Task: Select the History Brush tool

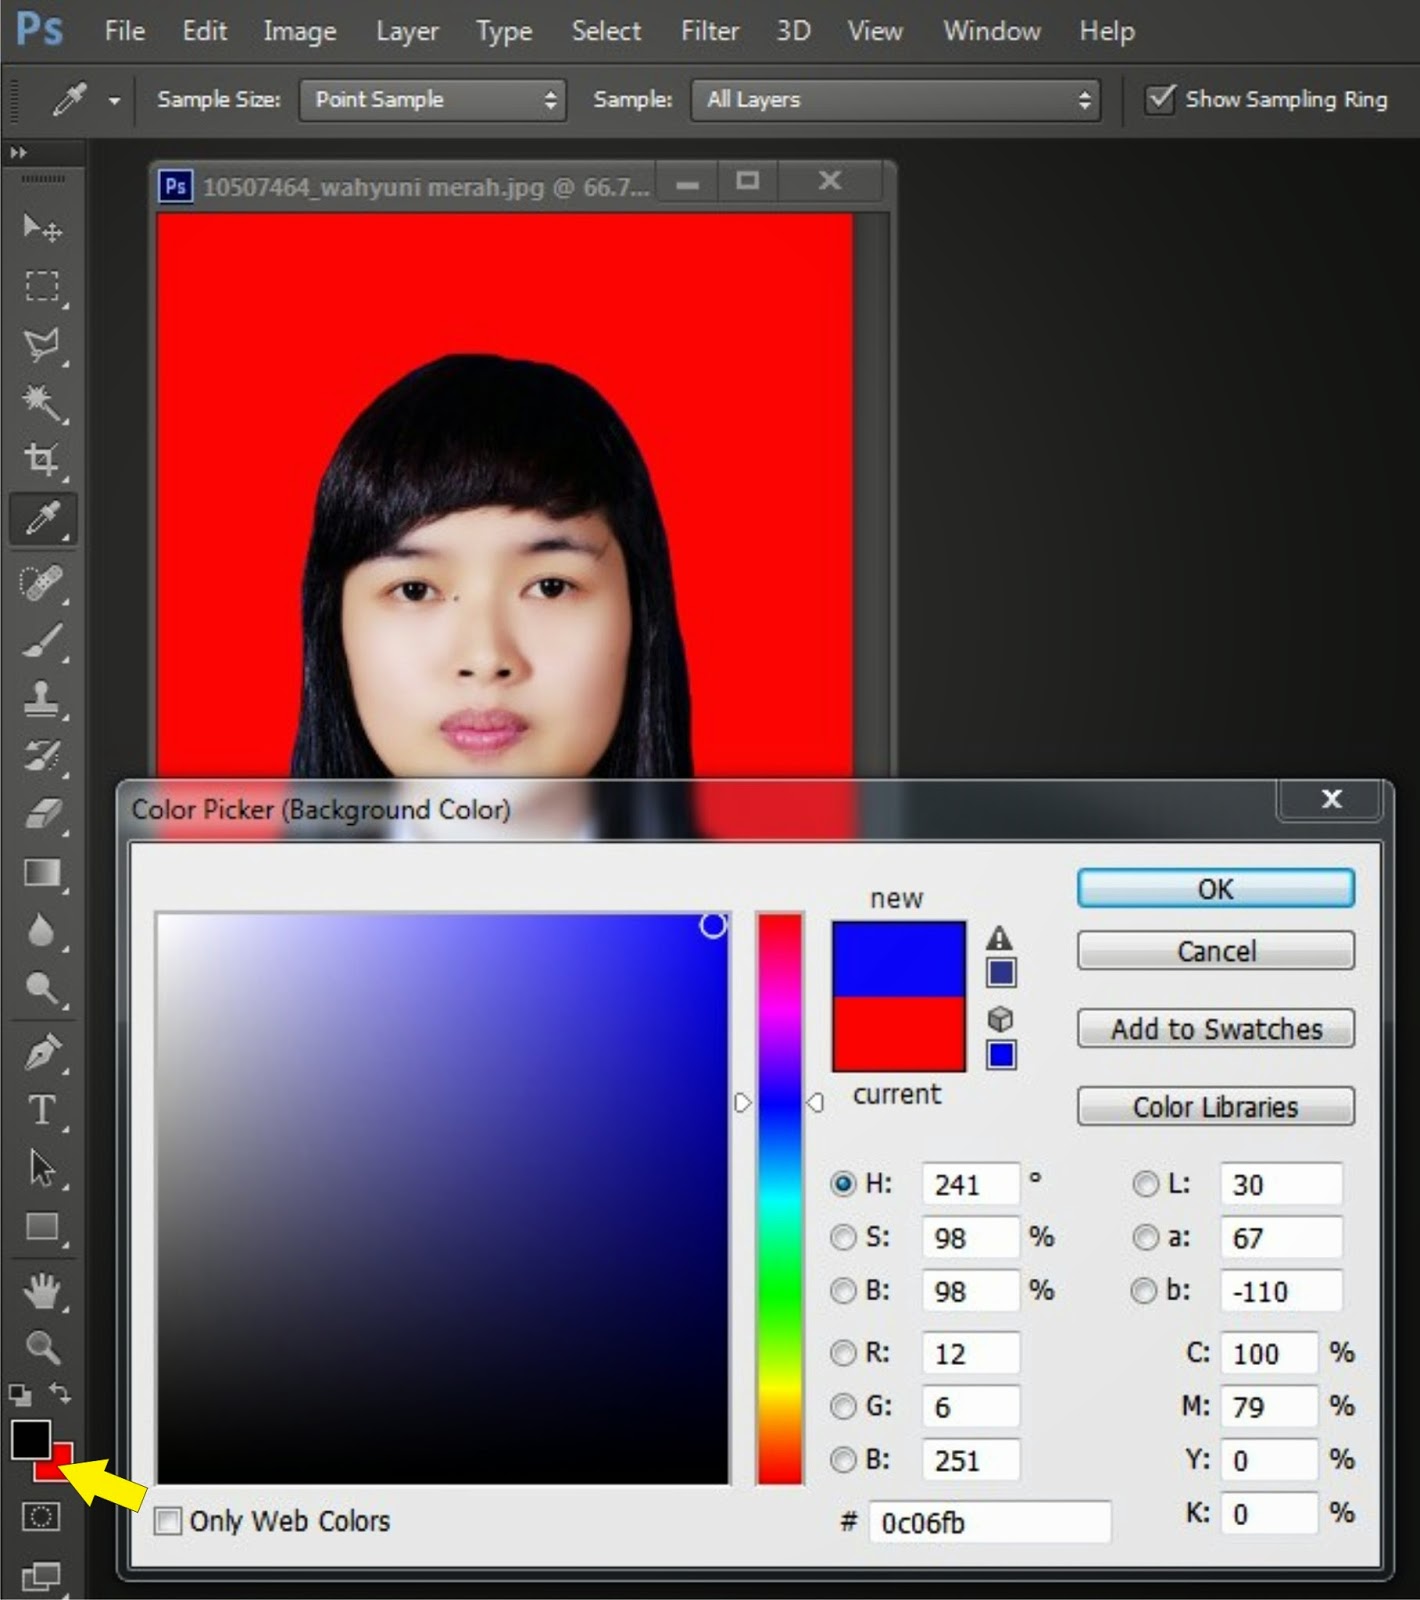Action: pos(42,756)
